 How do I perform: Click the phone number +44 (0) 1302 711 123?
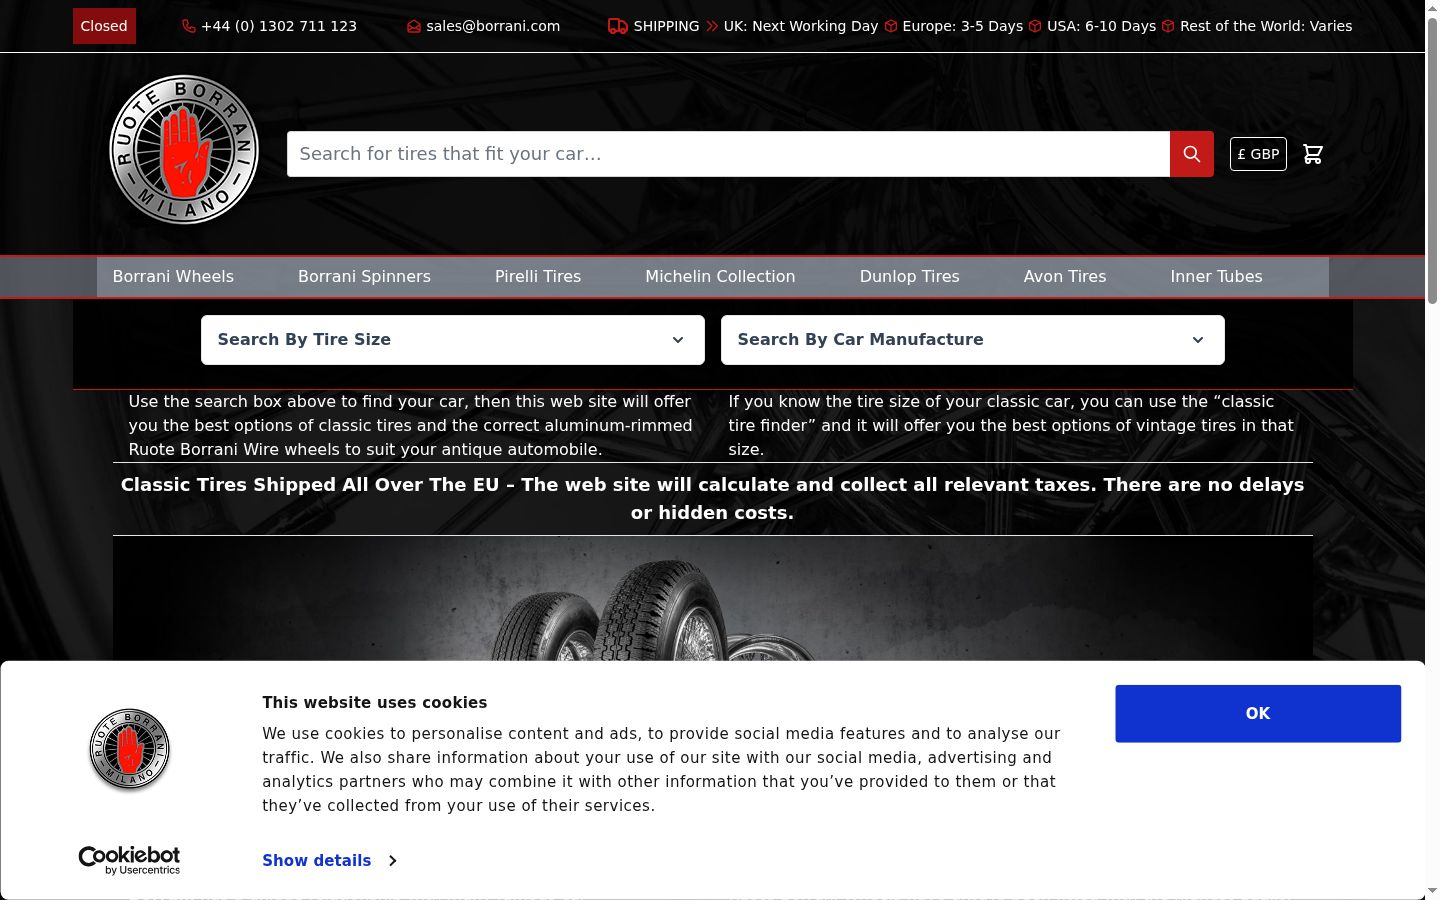click(279, 26)
